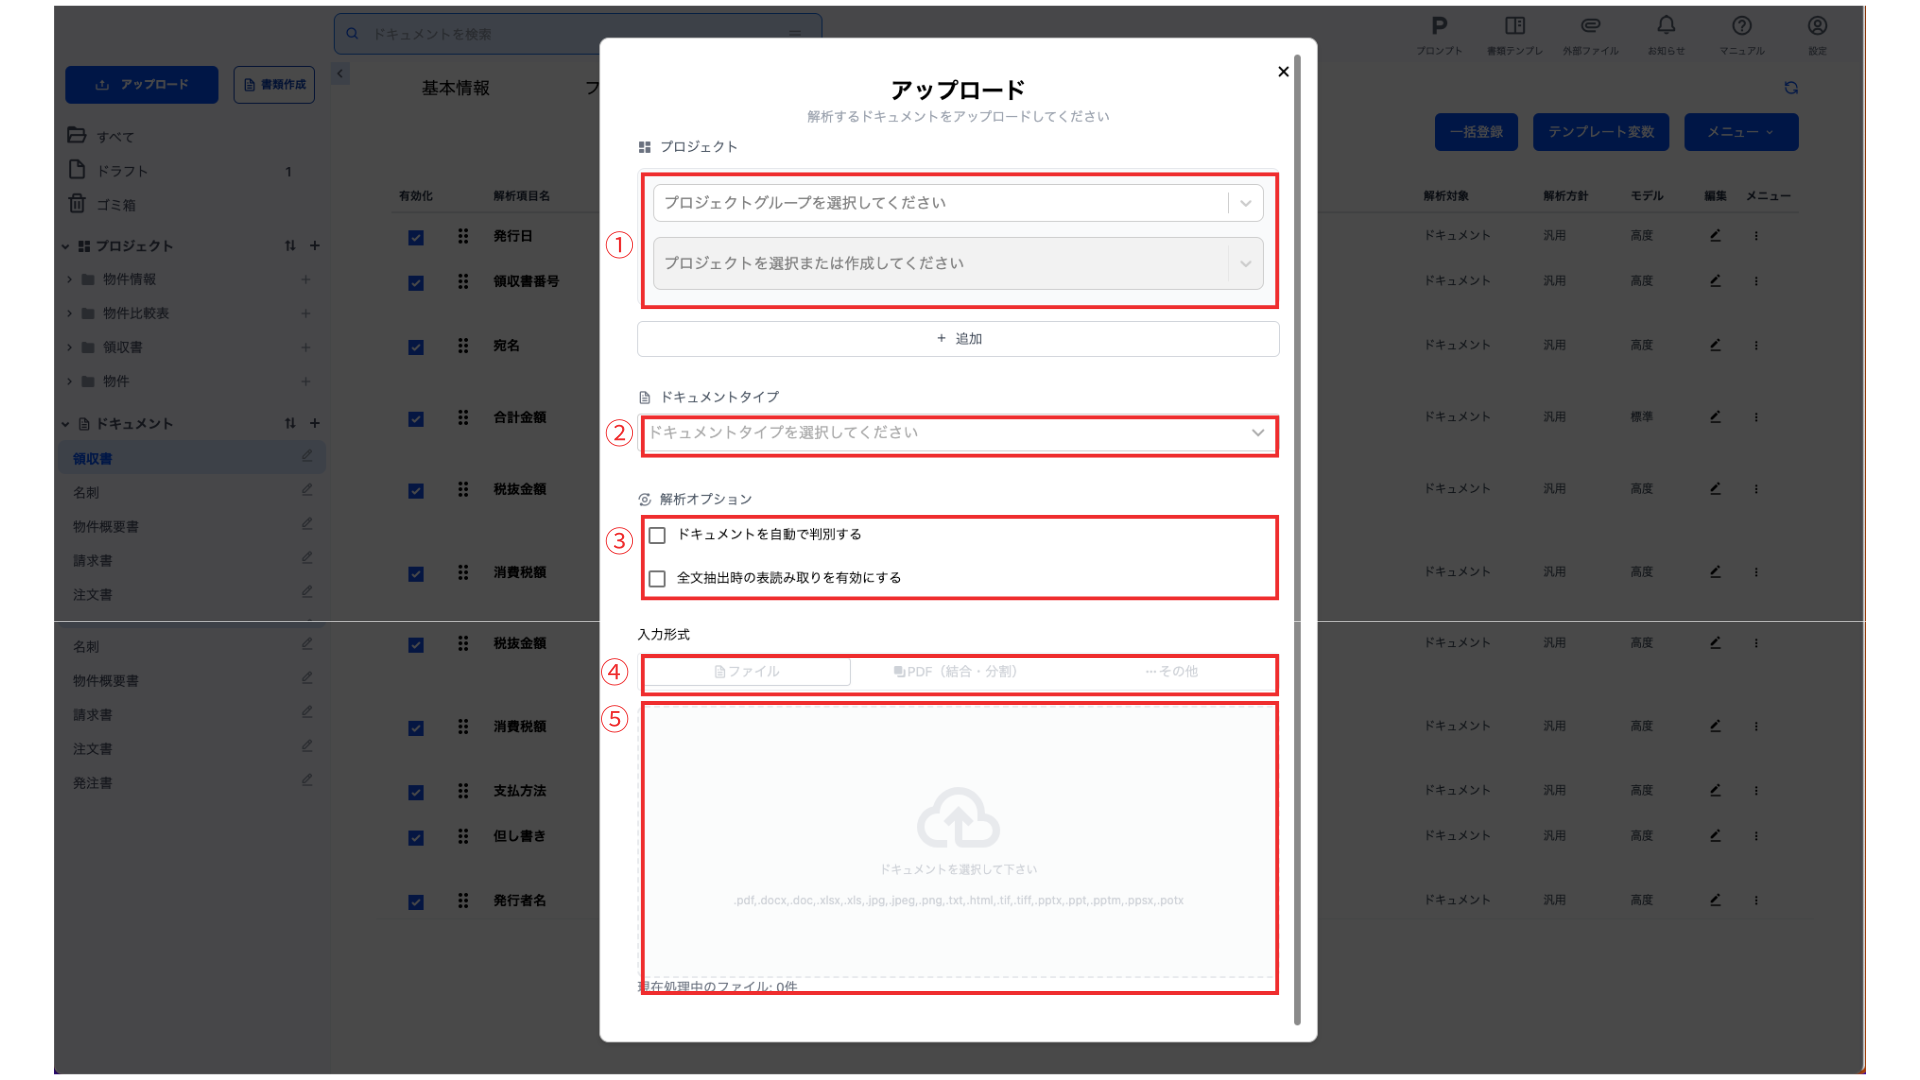Uncheck the 合計金額 row enable checkbox
Image resolution: width=1920 pixels, height=1080 pixels.
tap(416, 419)
